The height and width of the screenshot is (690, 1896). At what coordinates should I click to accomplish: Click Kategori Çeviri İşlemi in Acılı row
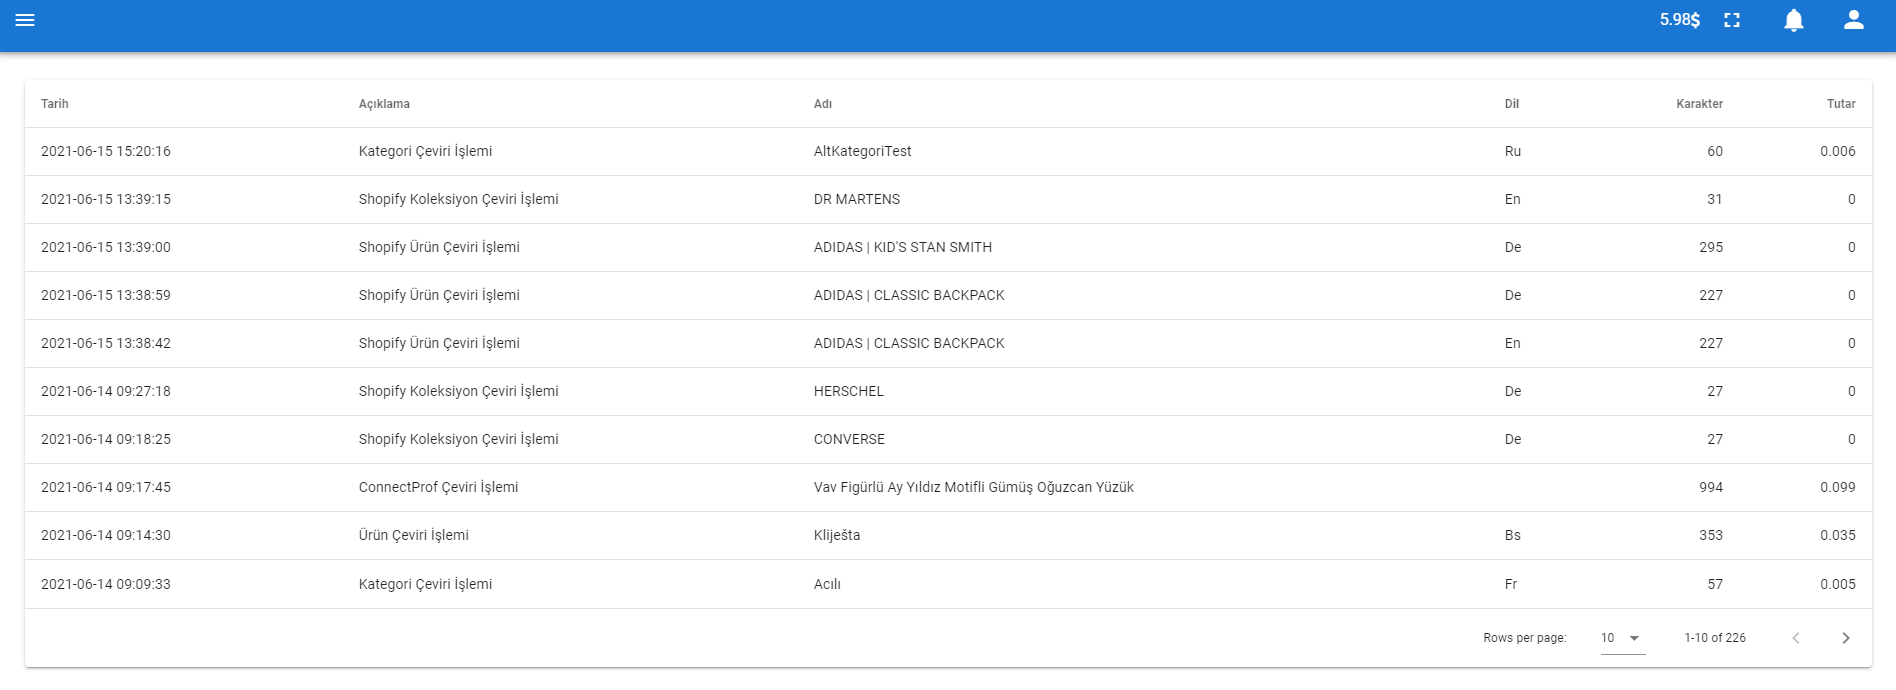(x=425, y=585)
